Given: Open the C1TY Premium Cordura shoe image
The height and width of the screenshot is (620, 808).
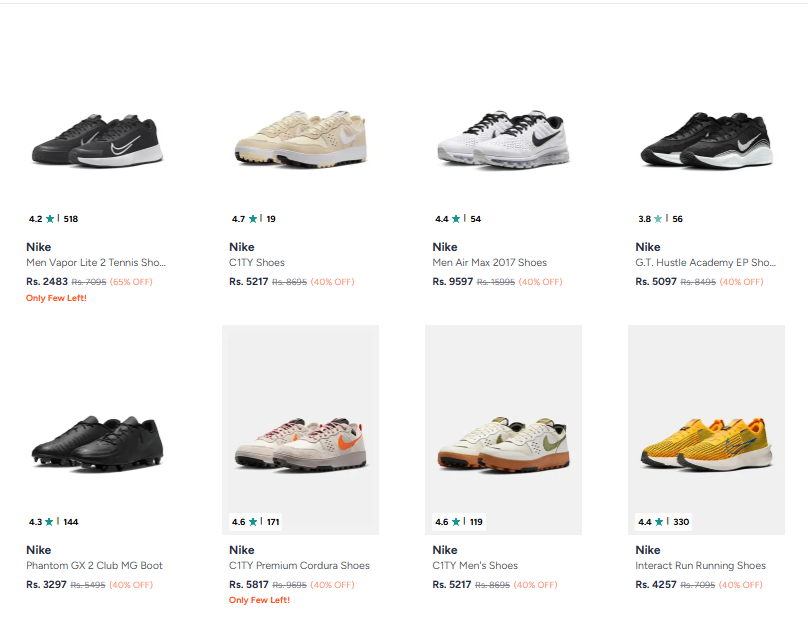Looking at the screenshot, I should click(300, 441).
